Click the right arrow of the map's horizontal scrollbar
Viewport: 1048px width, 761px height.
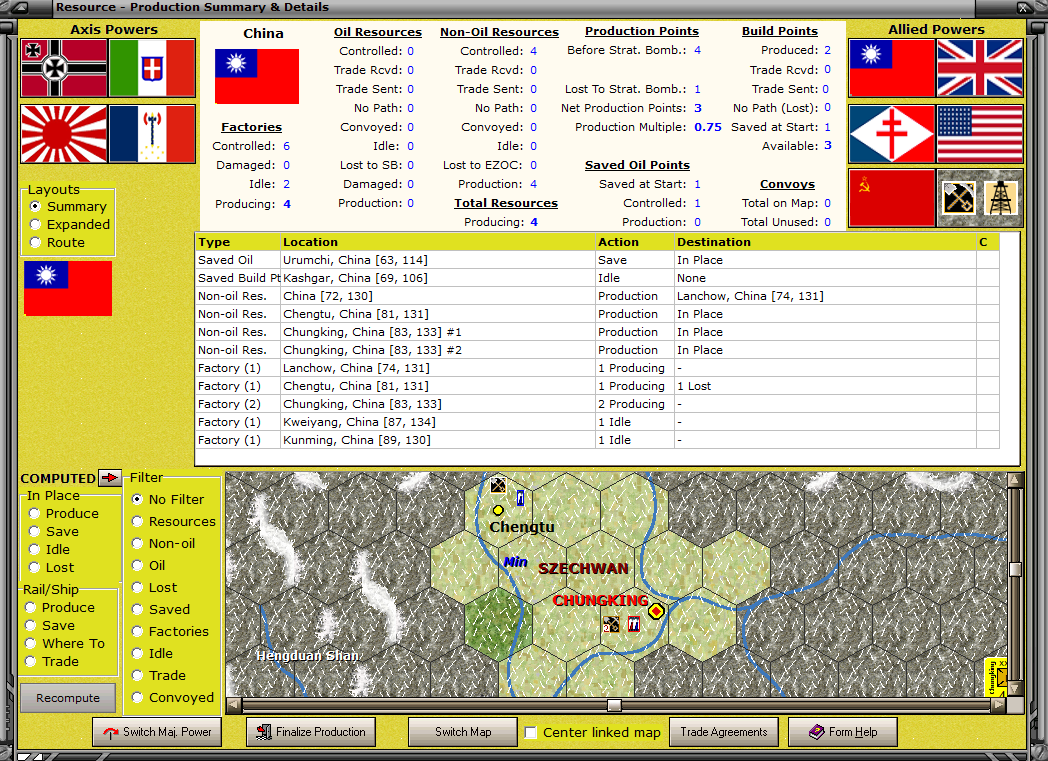click(x=1000, y=704)
